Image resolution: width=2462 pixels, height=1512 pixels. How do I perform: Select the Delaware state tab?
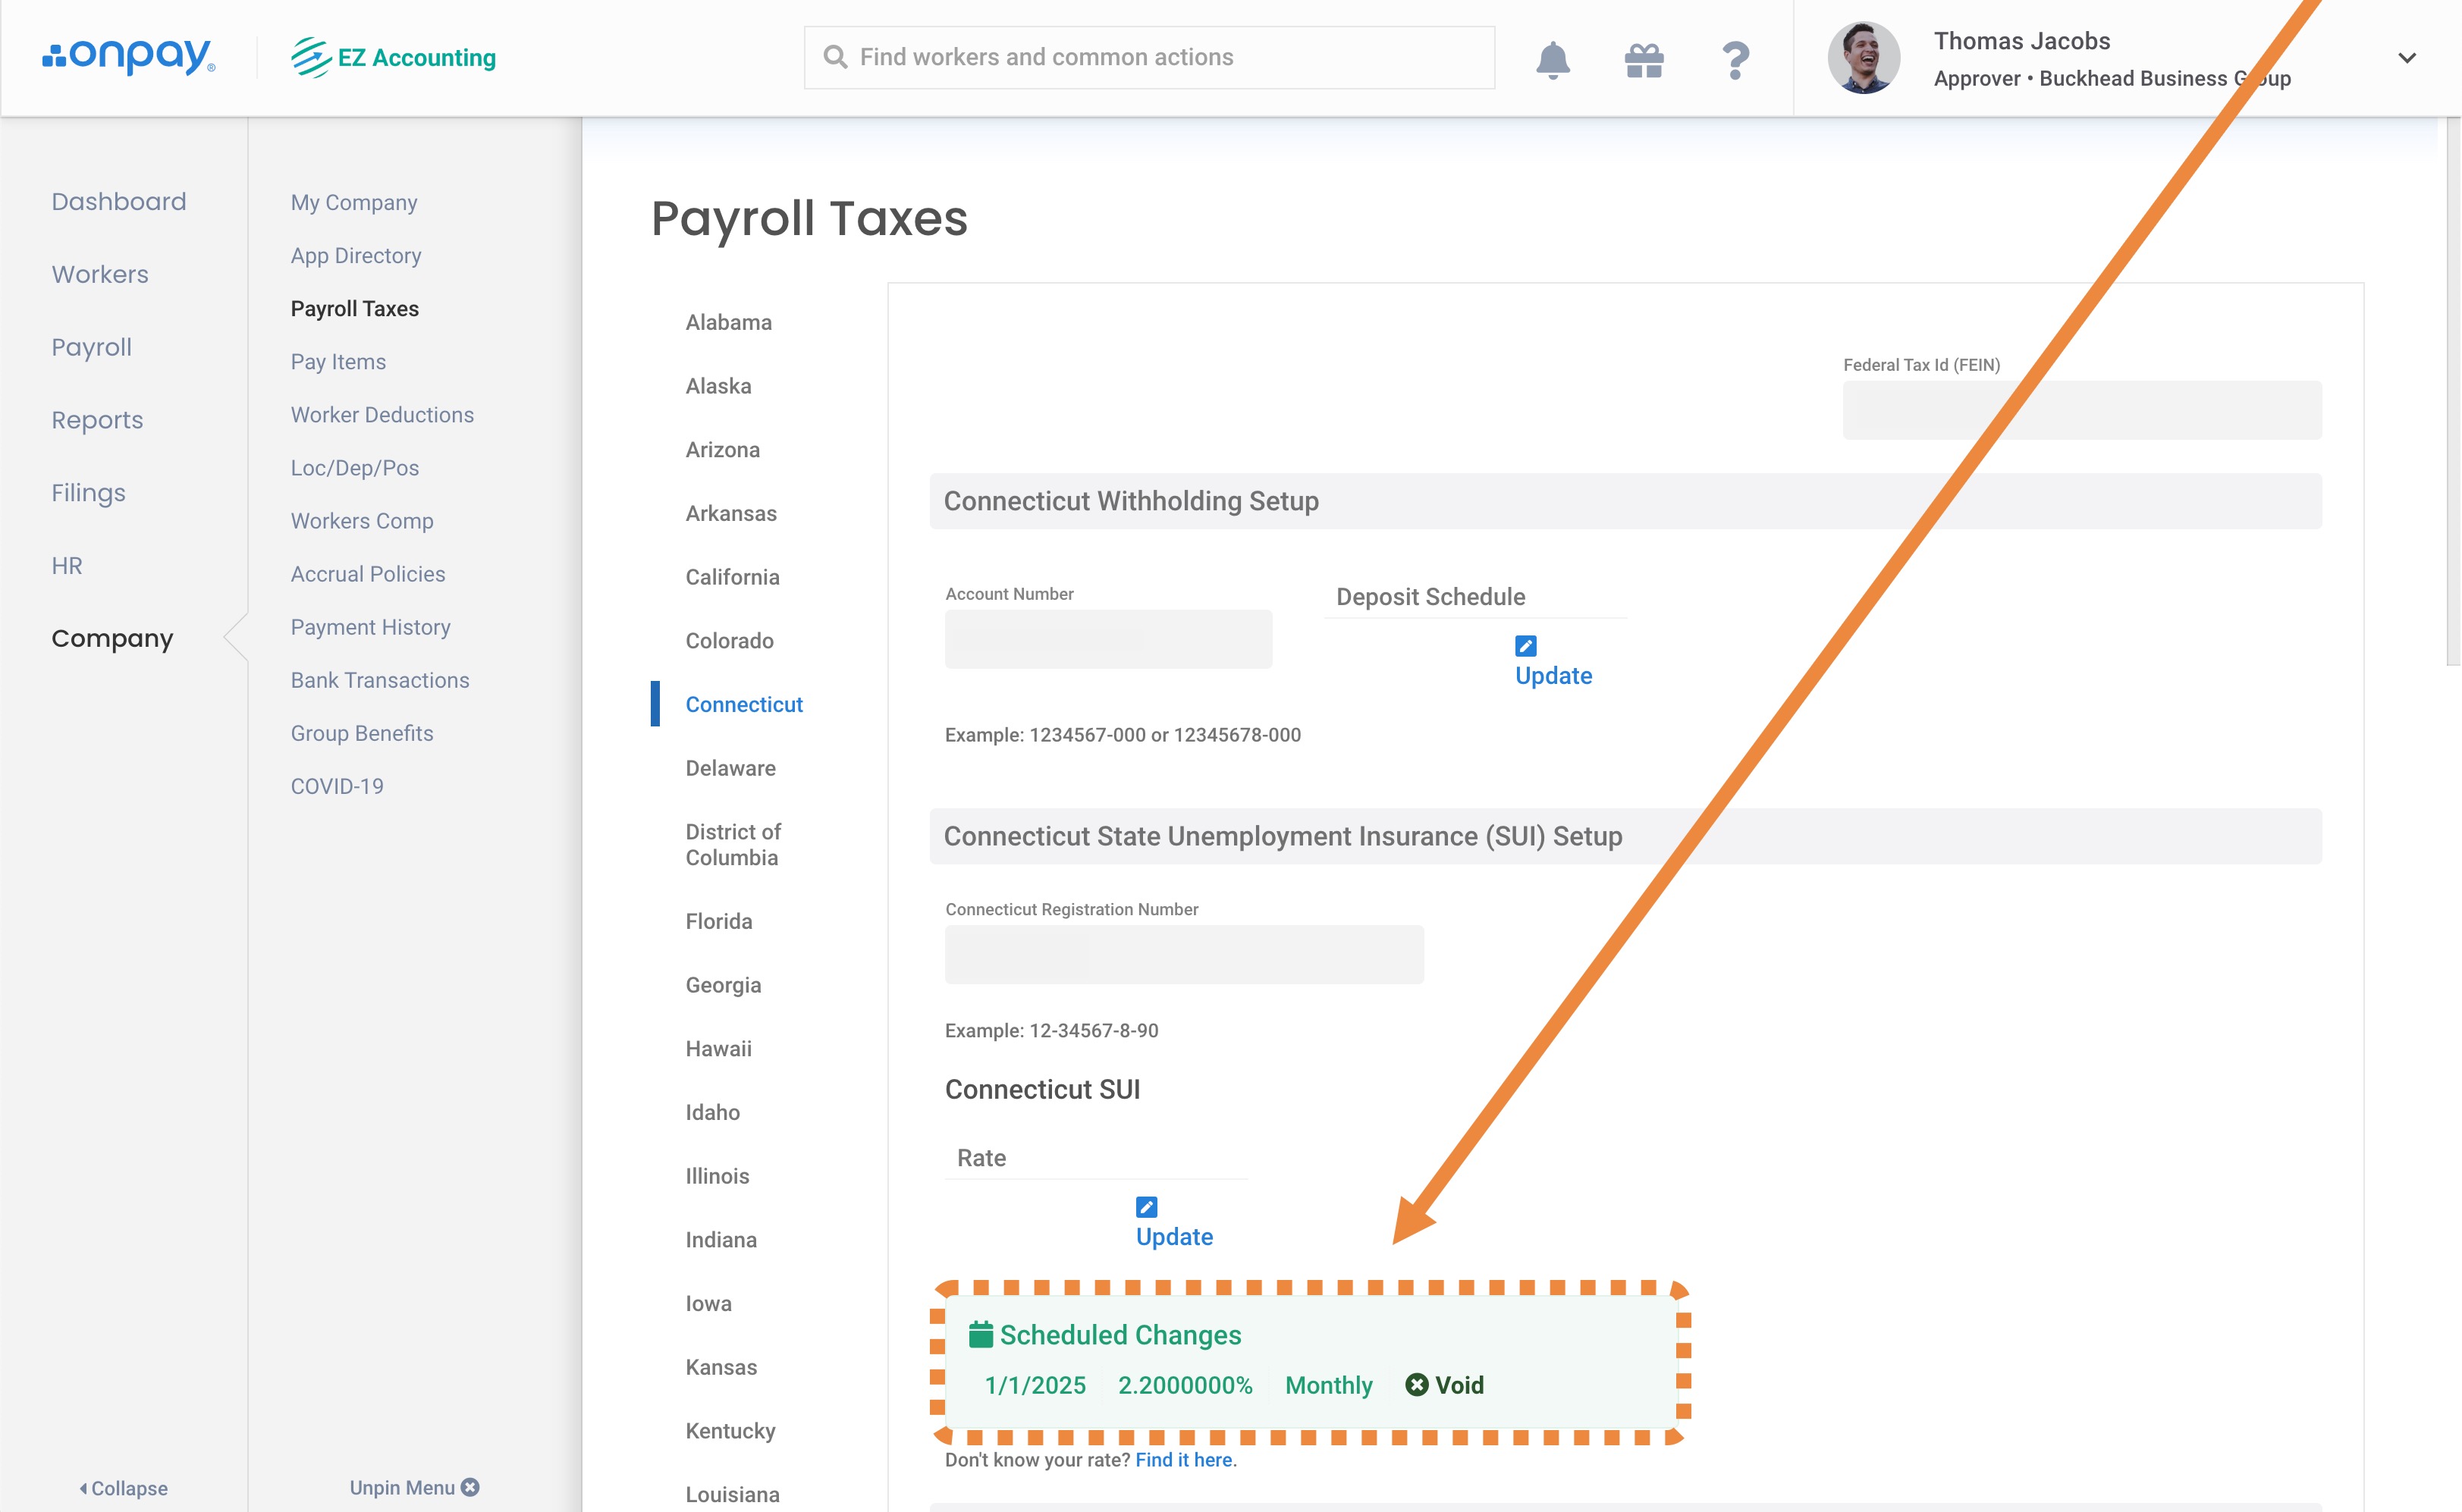[x=730, y=768]
